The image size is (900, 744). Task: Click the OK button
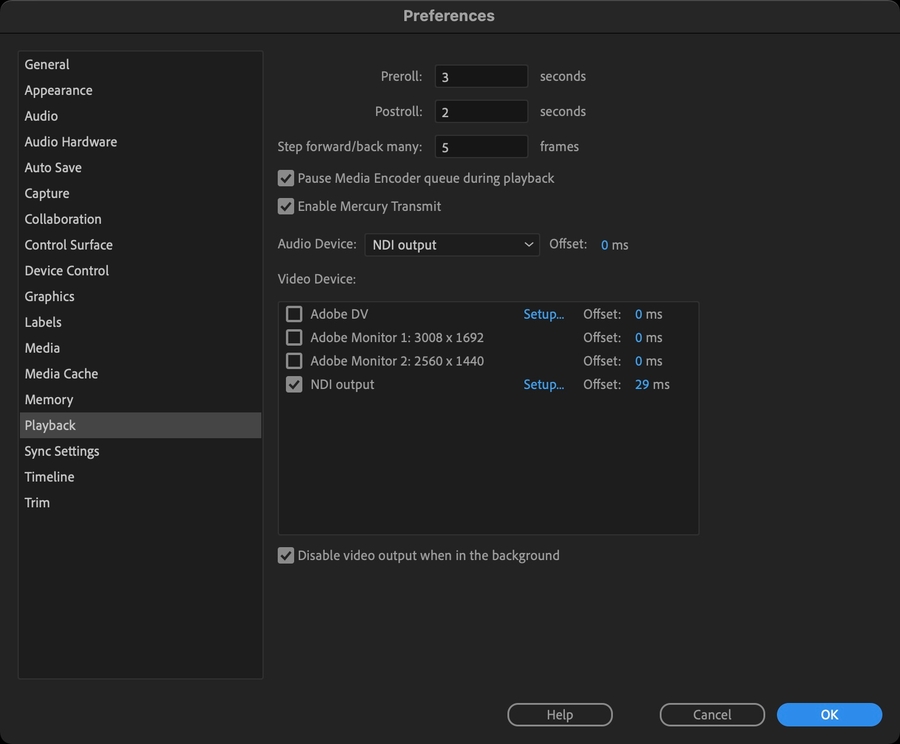[x=829, y=715]
